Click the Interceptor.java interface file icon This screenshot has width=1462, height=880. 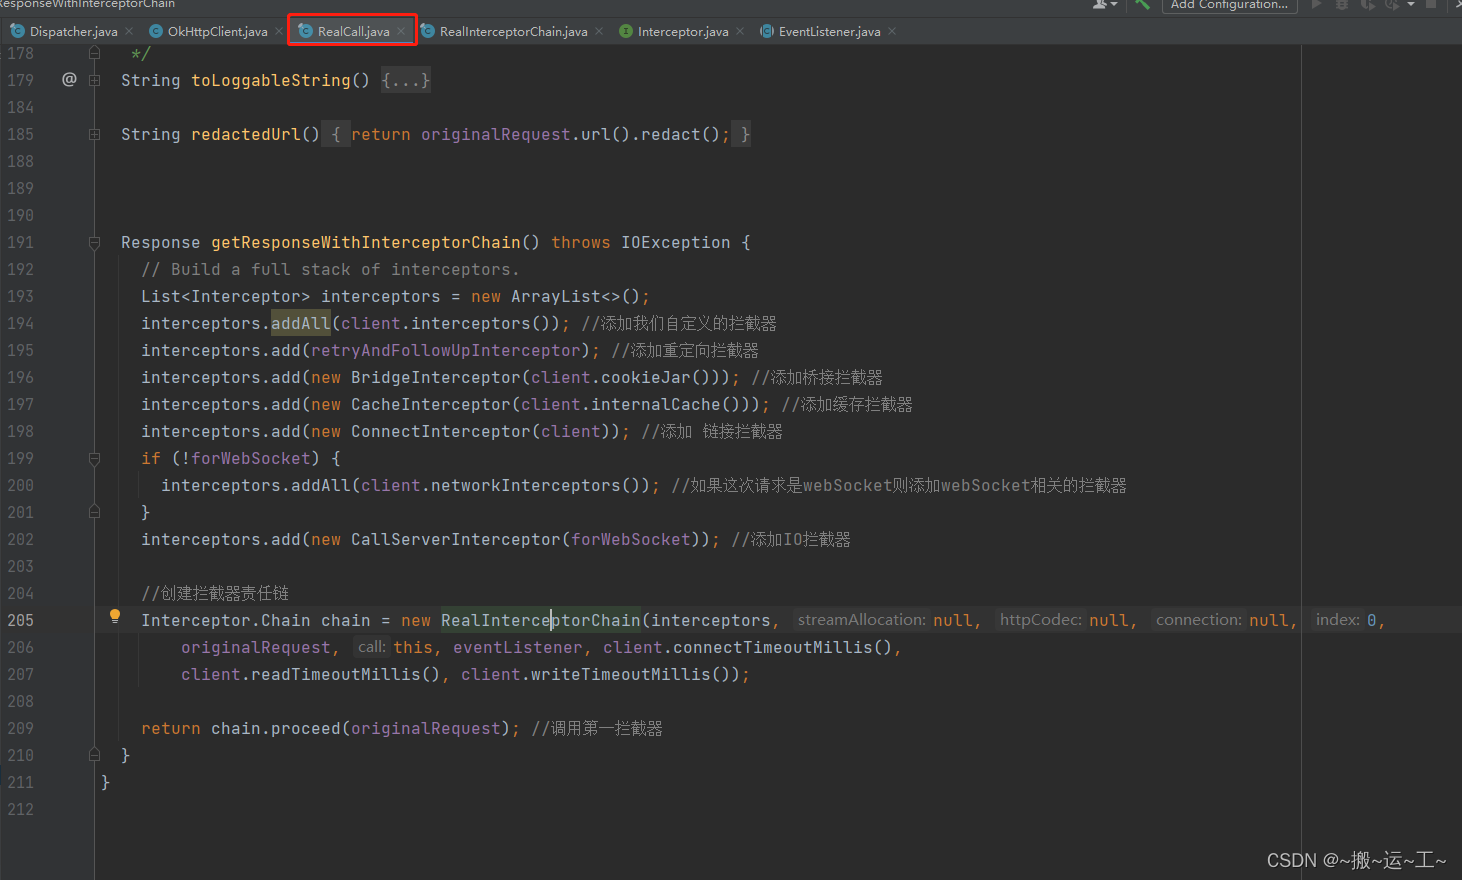(626, 31)
